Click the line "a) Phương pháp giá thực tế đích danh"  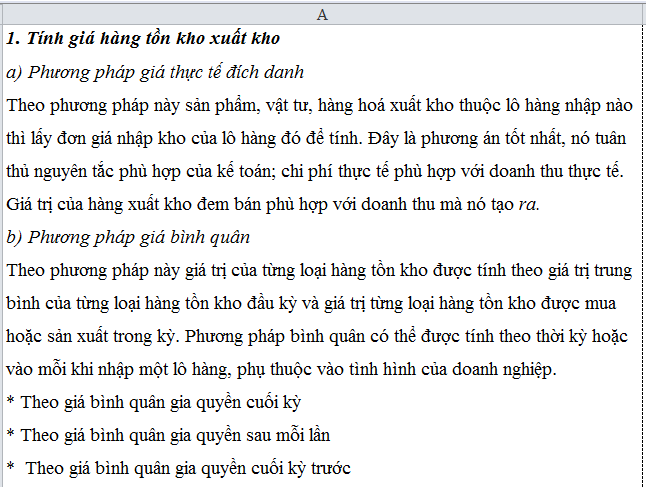(x=155, y=72)
